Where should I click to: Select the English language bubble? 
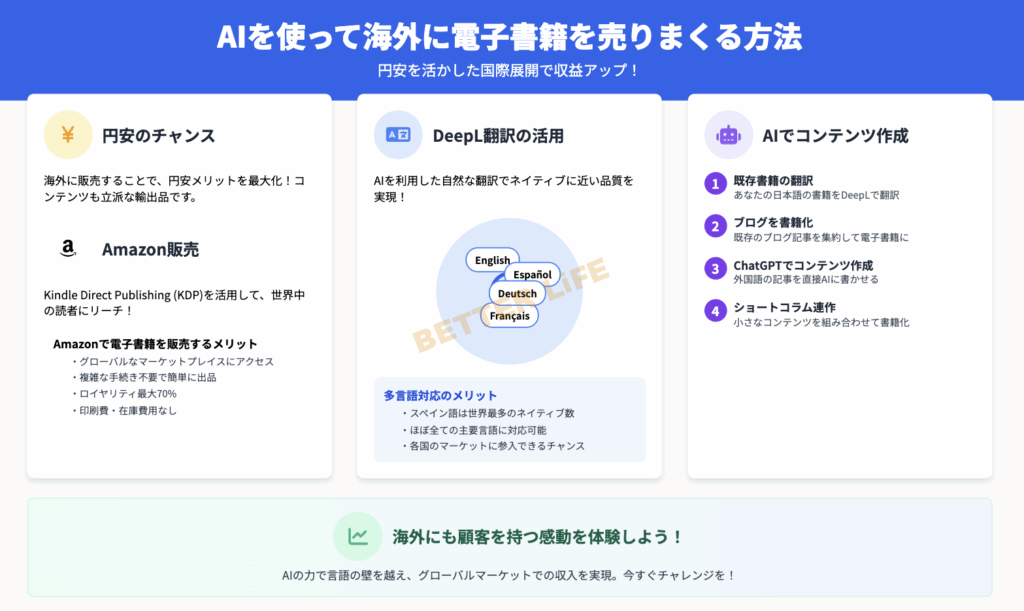[492, 260]
